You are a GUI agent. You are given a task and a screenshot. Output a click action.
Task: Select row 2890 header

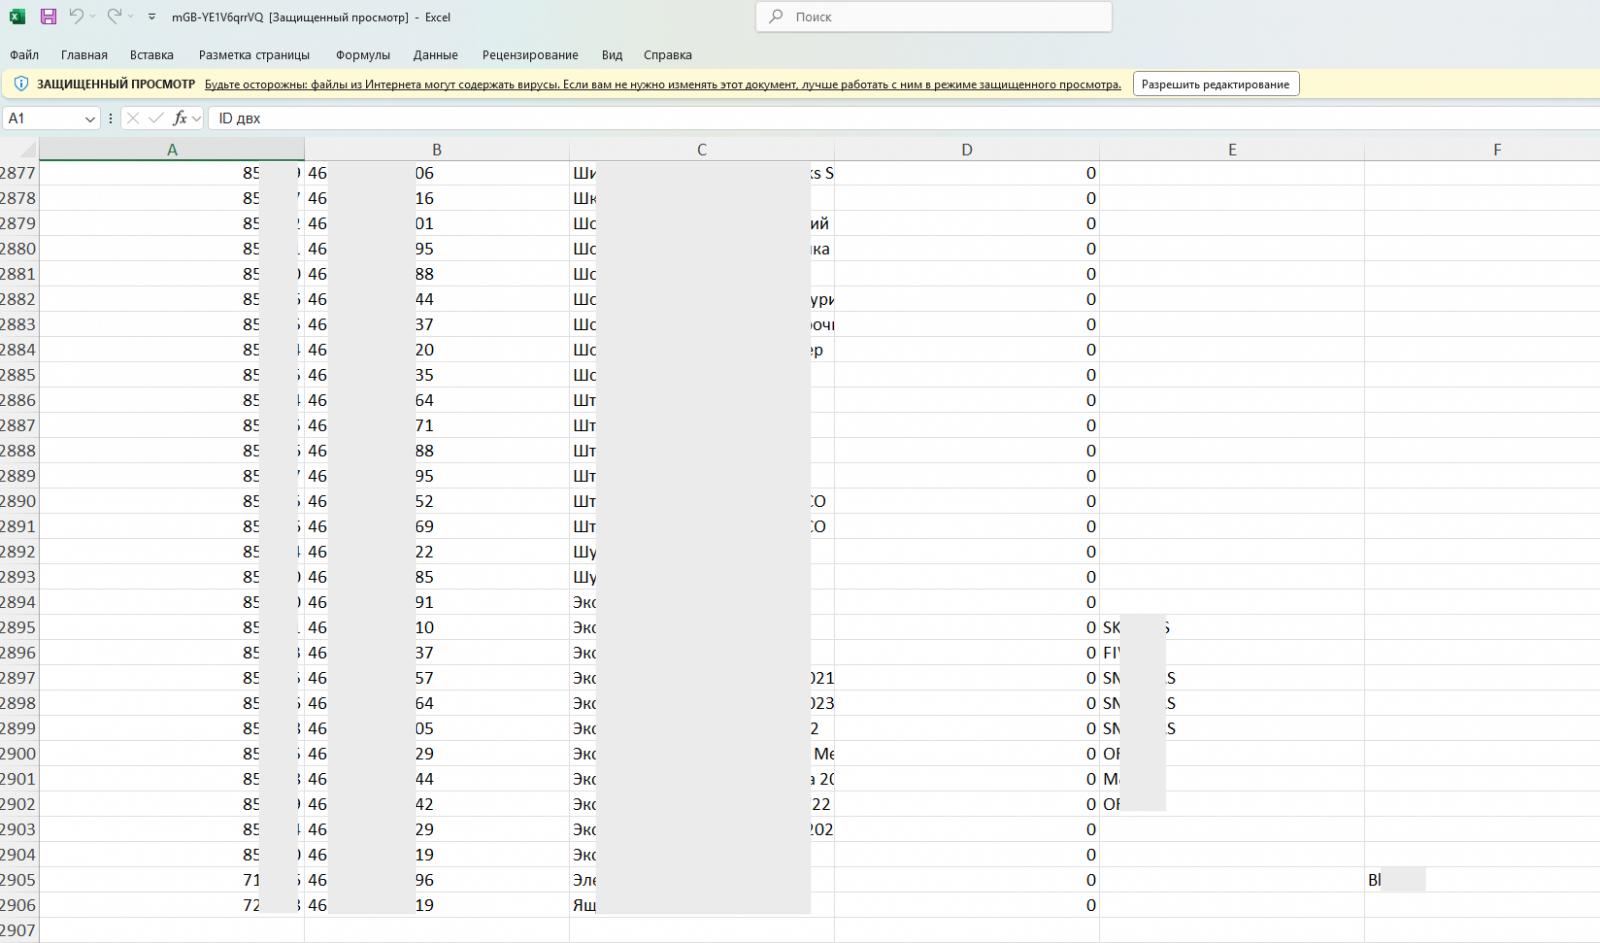tap(19, 501)
